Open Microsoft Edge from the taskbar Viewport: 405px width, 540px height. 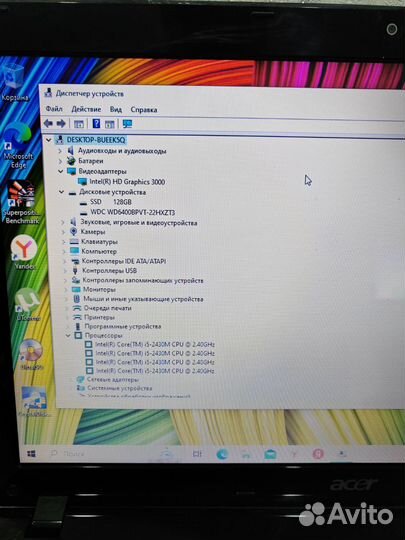tap(222, 454)
